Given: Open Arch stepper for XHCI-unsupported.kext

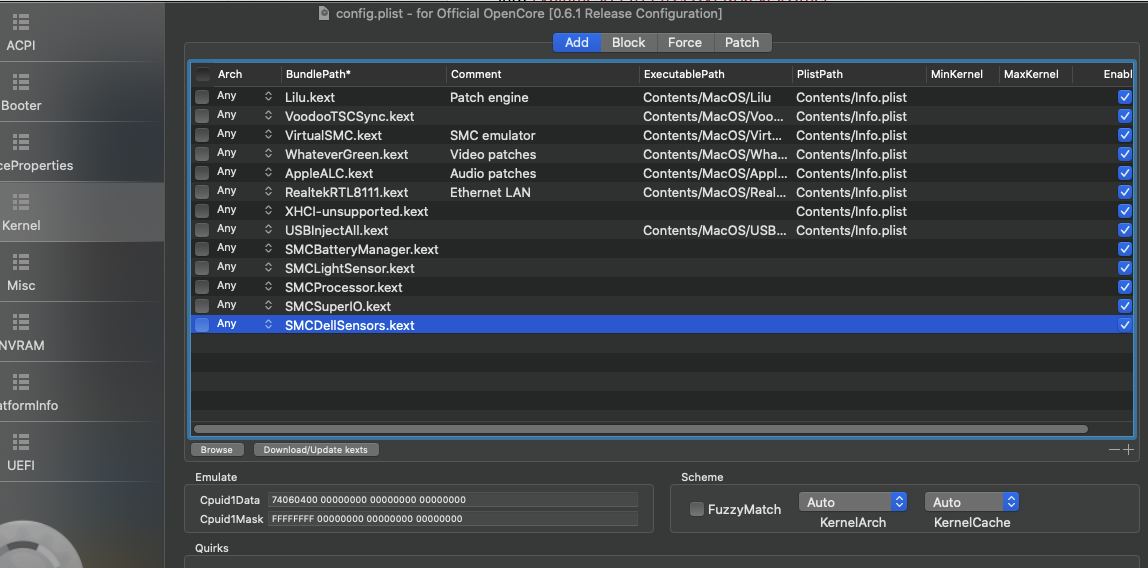Looking at the screenshot, I should click(269, 211).
